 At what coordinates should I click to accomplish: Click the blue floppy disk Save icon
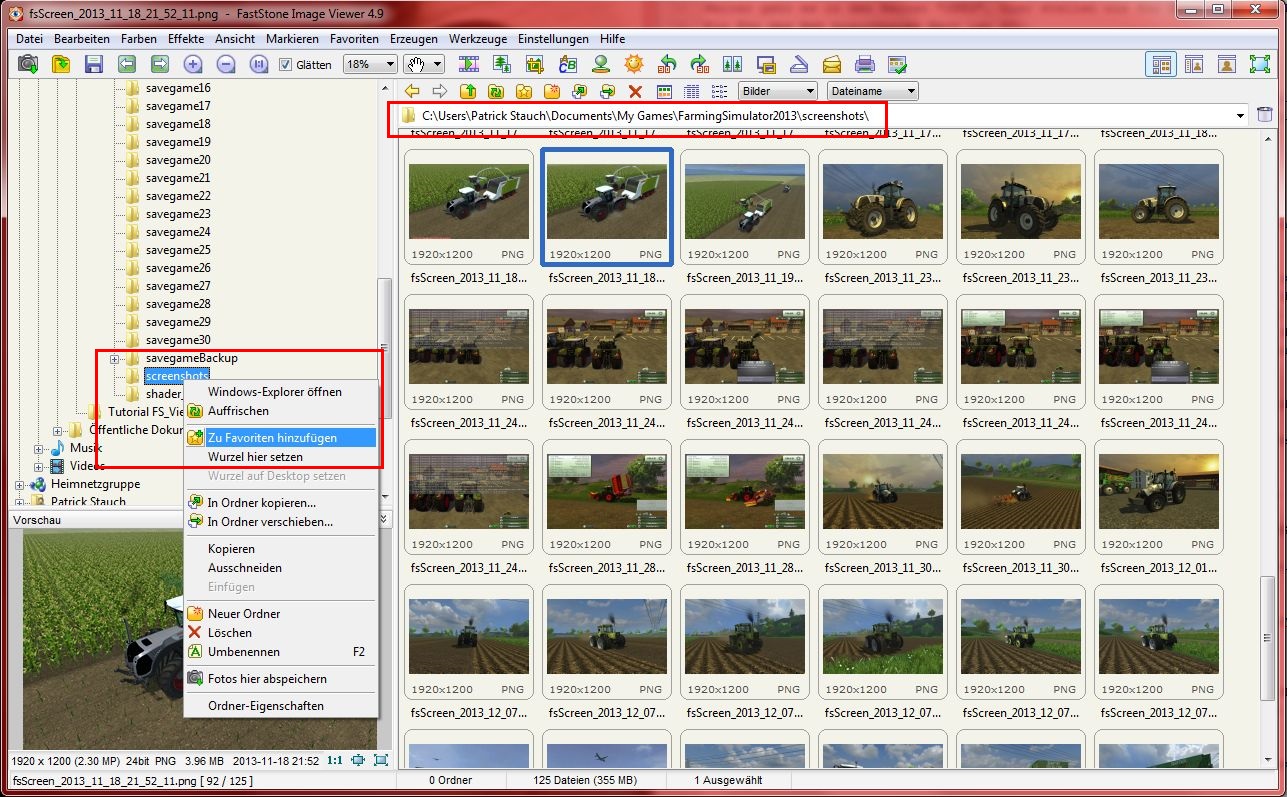click(x=93, y=64)
